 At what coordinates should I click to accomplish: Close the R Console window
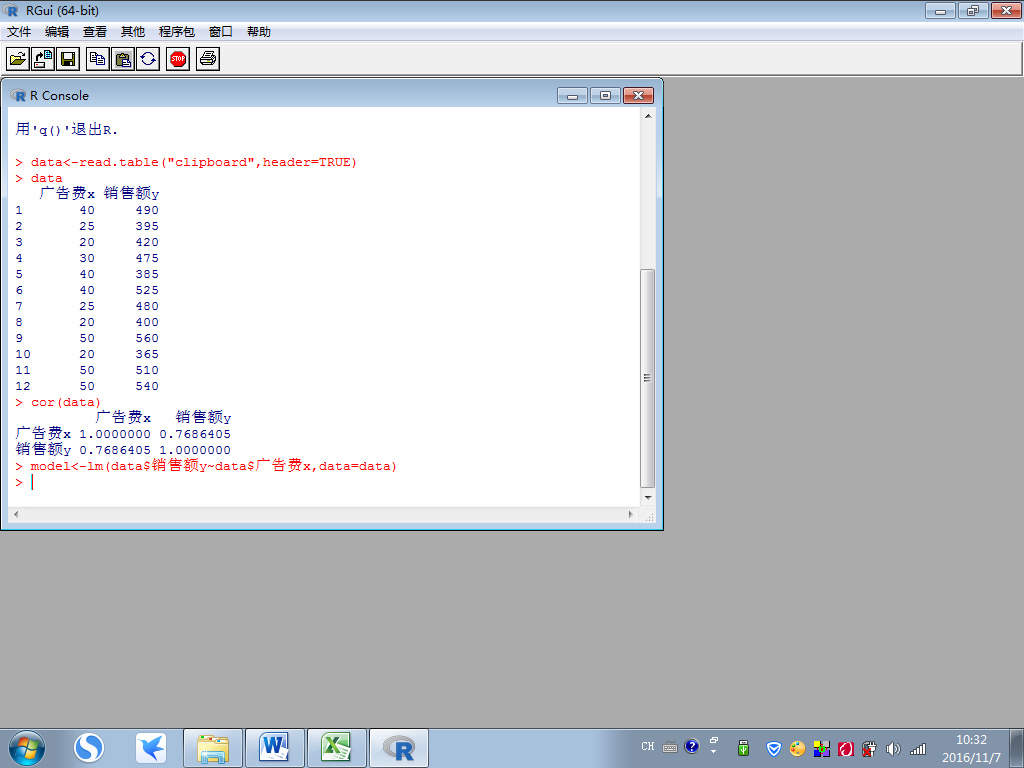pos(638,96)
